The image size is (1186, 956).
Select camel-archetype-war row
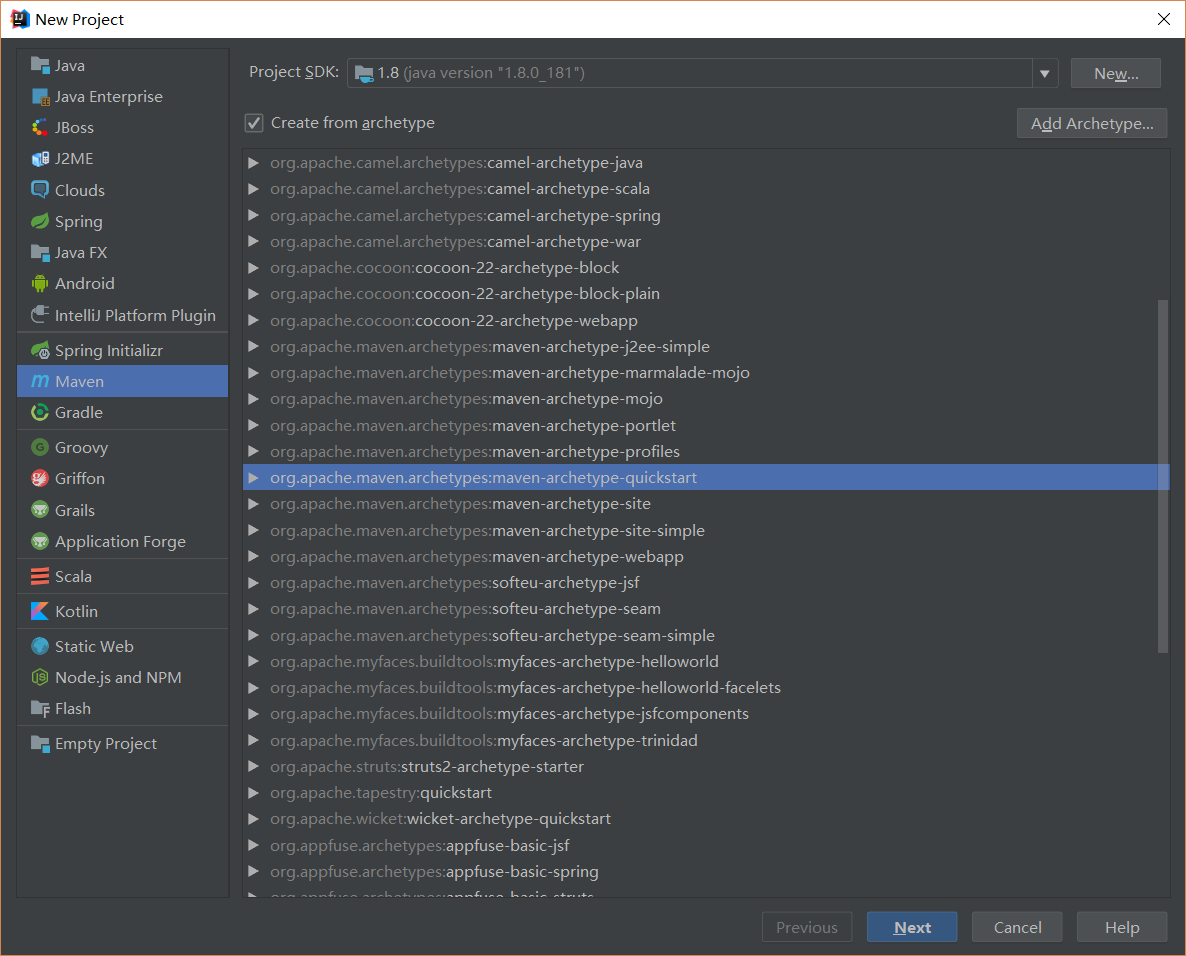click(706, 241)
